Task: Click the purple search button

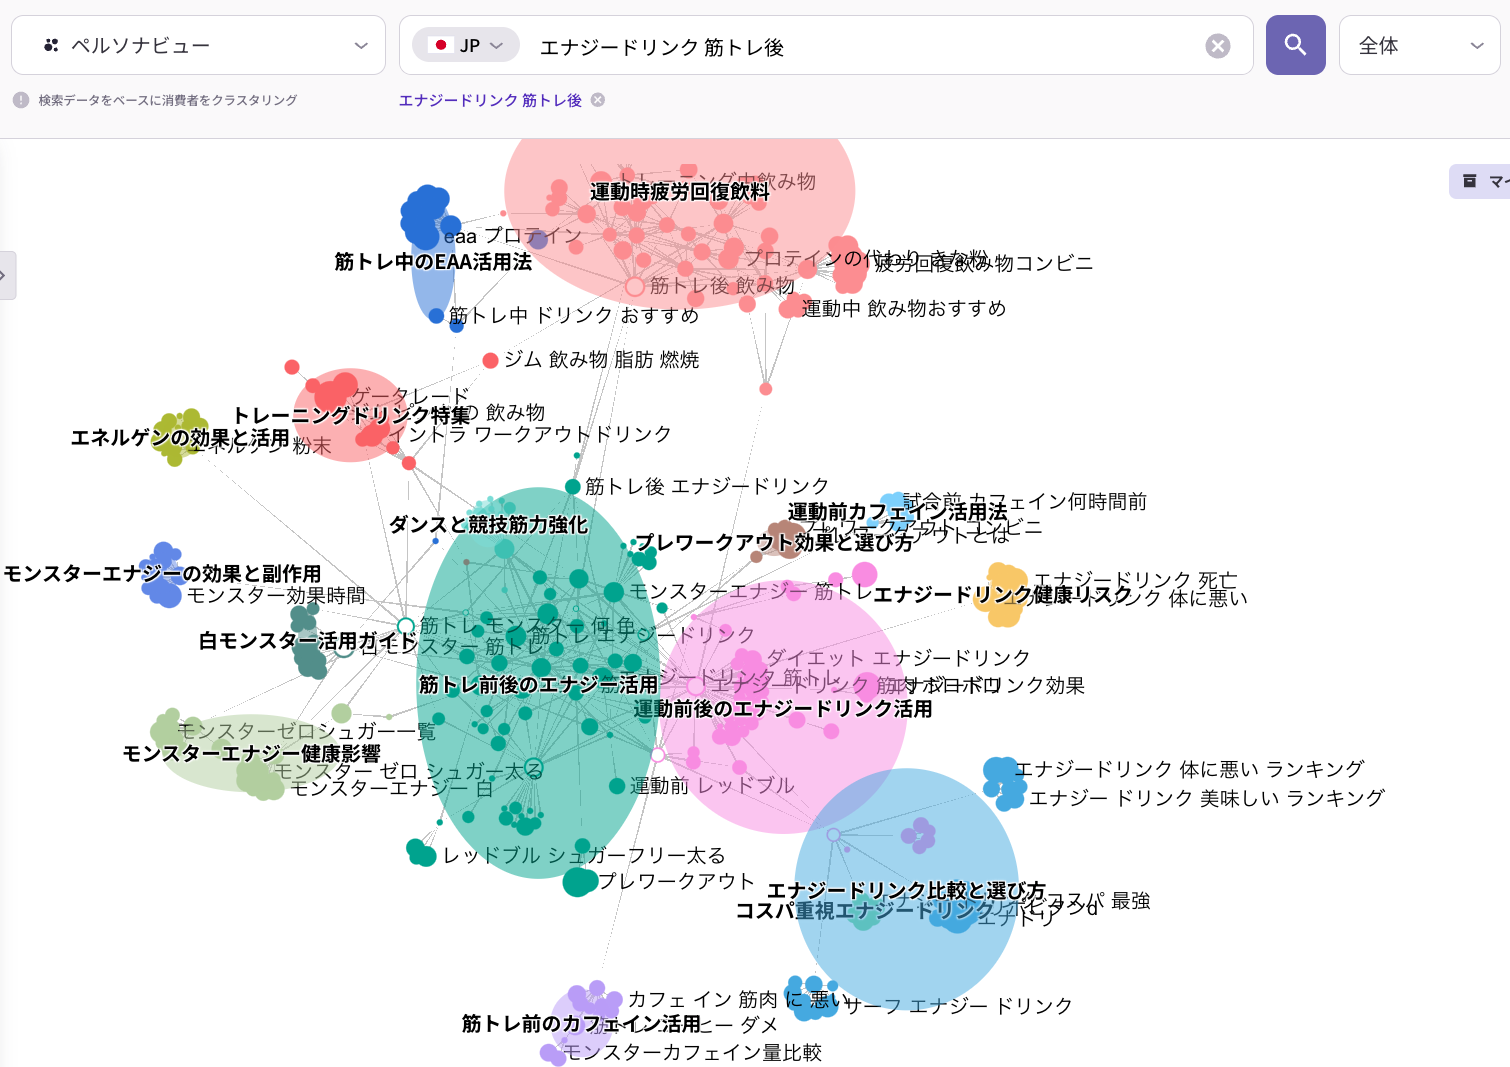Action: (x=1295, y=45)
